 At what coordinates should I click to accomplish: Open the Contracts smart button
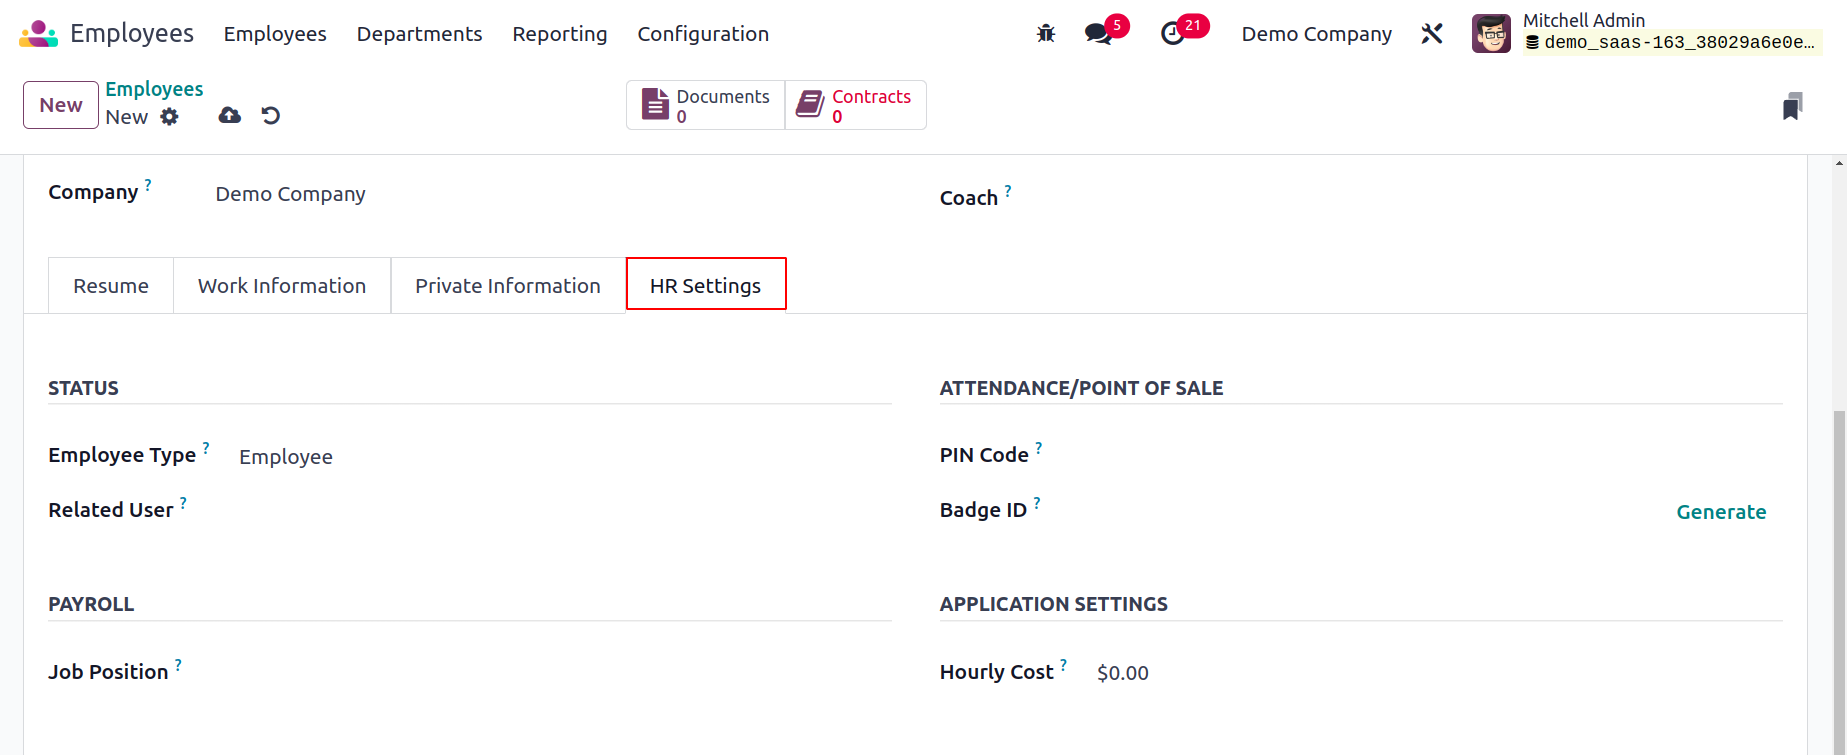pyautogui.click(x=856, y=105)
